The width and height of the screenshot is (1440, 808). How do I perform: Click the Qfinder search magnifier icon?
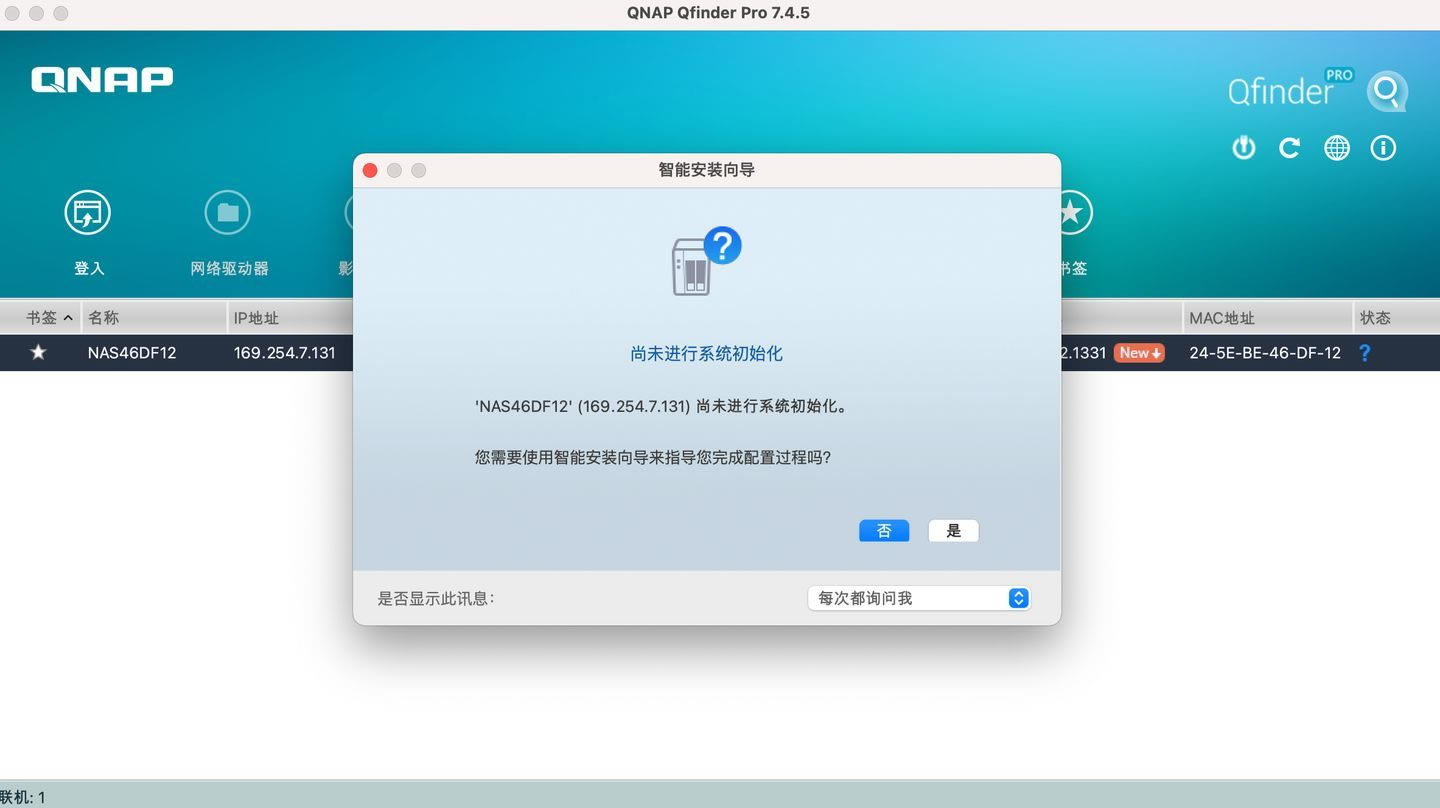(1387, 92)
